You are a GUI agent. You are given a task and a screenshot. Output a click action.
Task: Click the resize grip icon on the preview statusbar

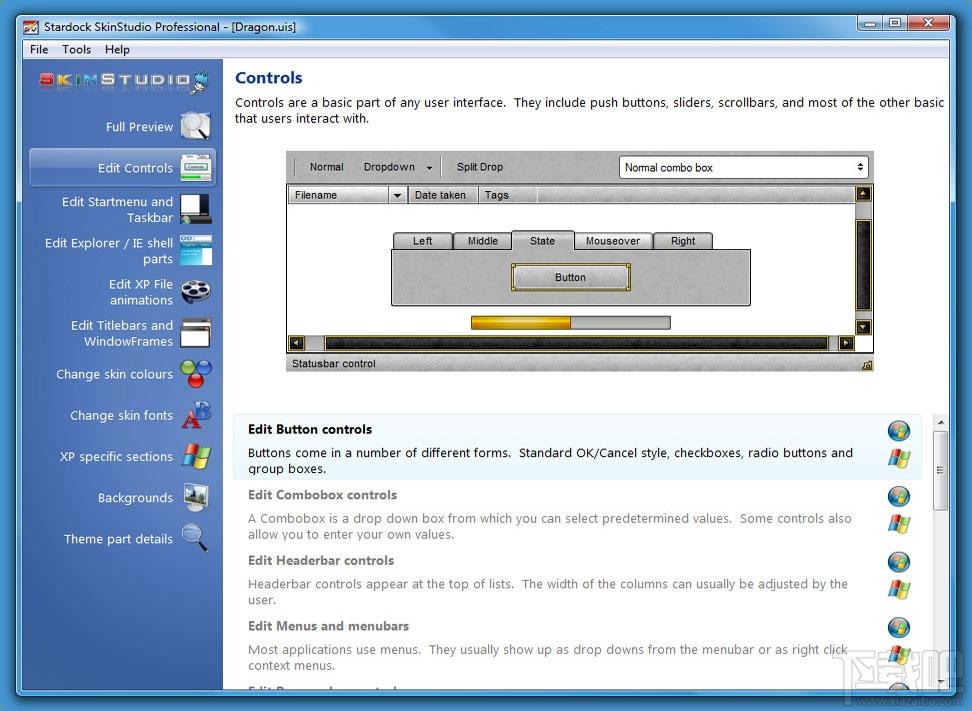point(867,365)
